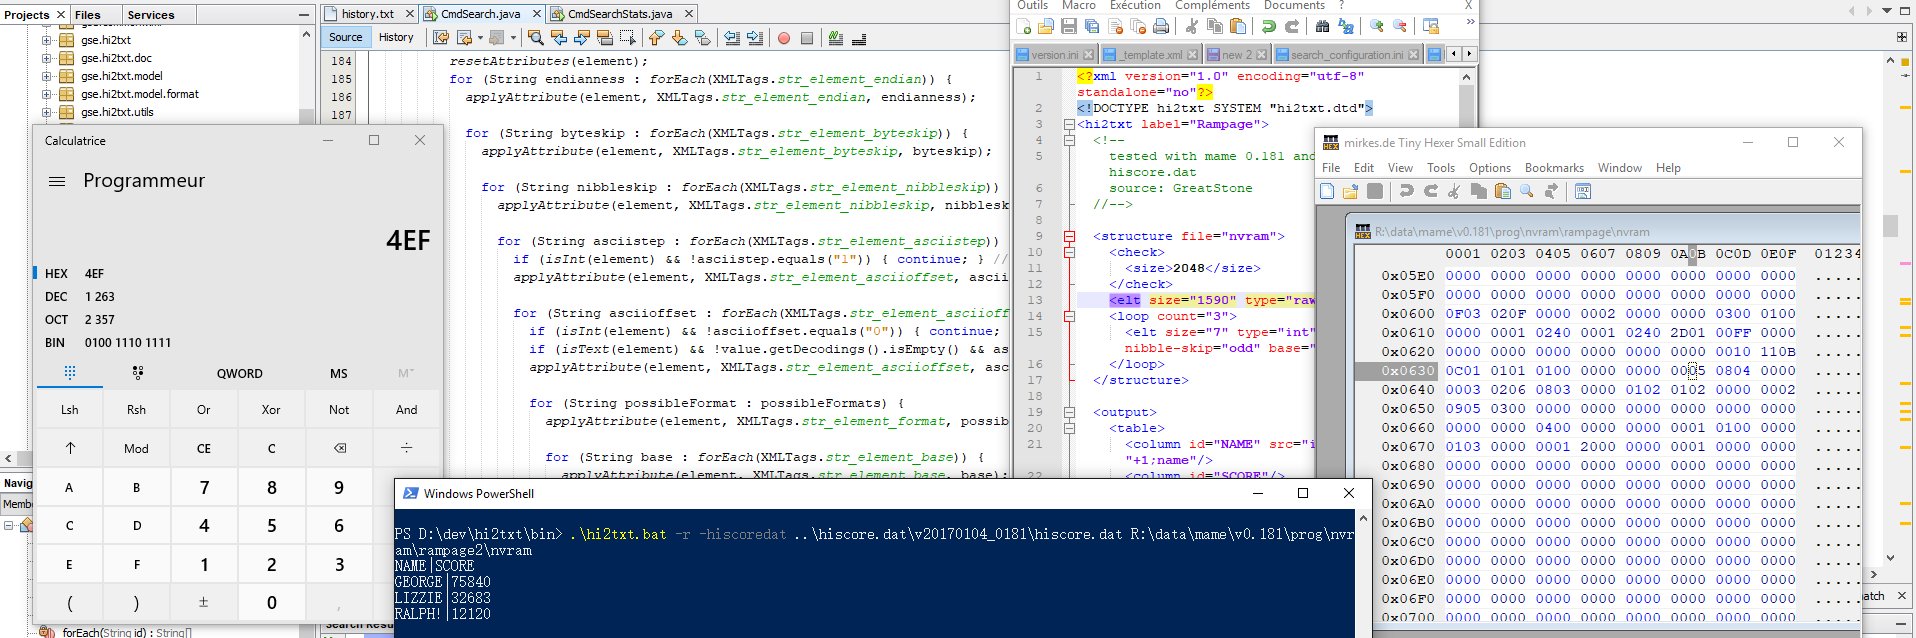
Task: Click Last Edit icon in NetBeans editor toolbar
Action: coord(440,38)
